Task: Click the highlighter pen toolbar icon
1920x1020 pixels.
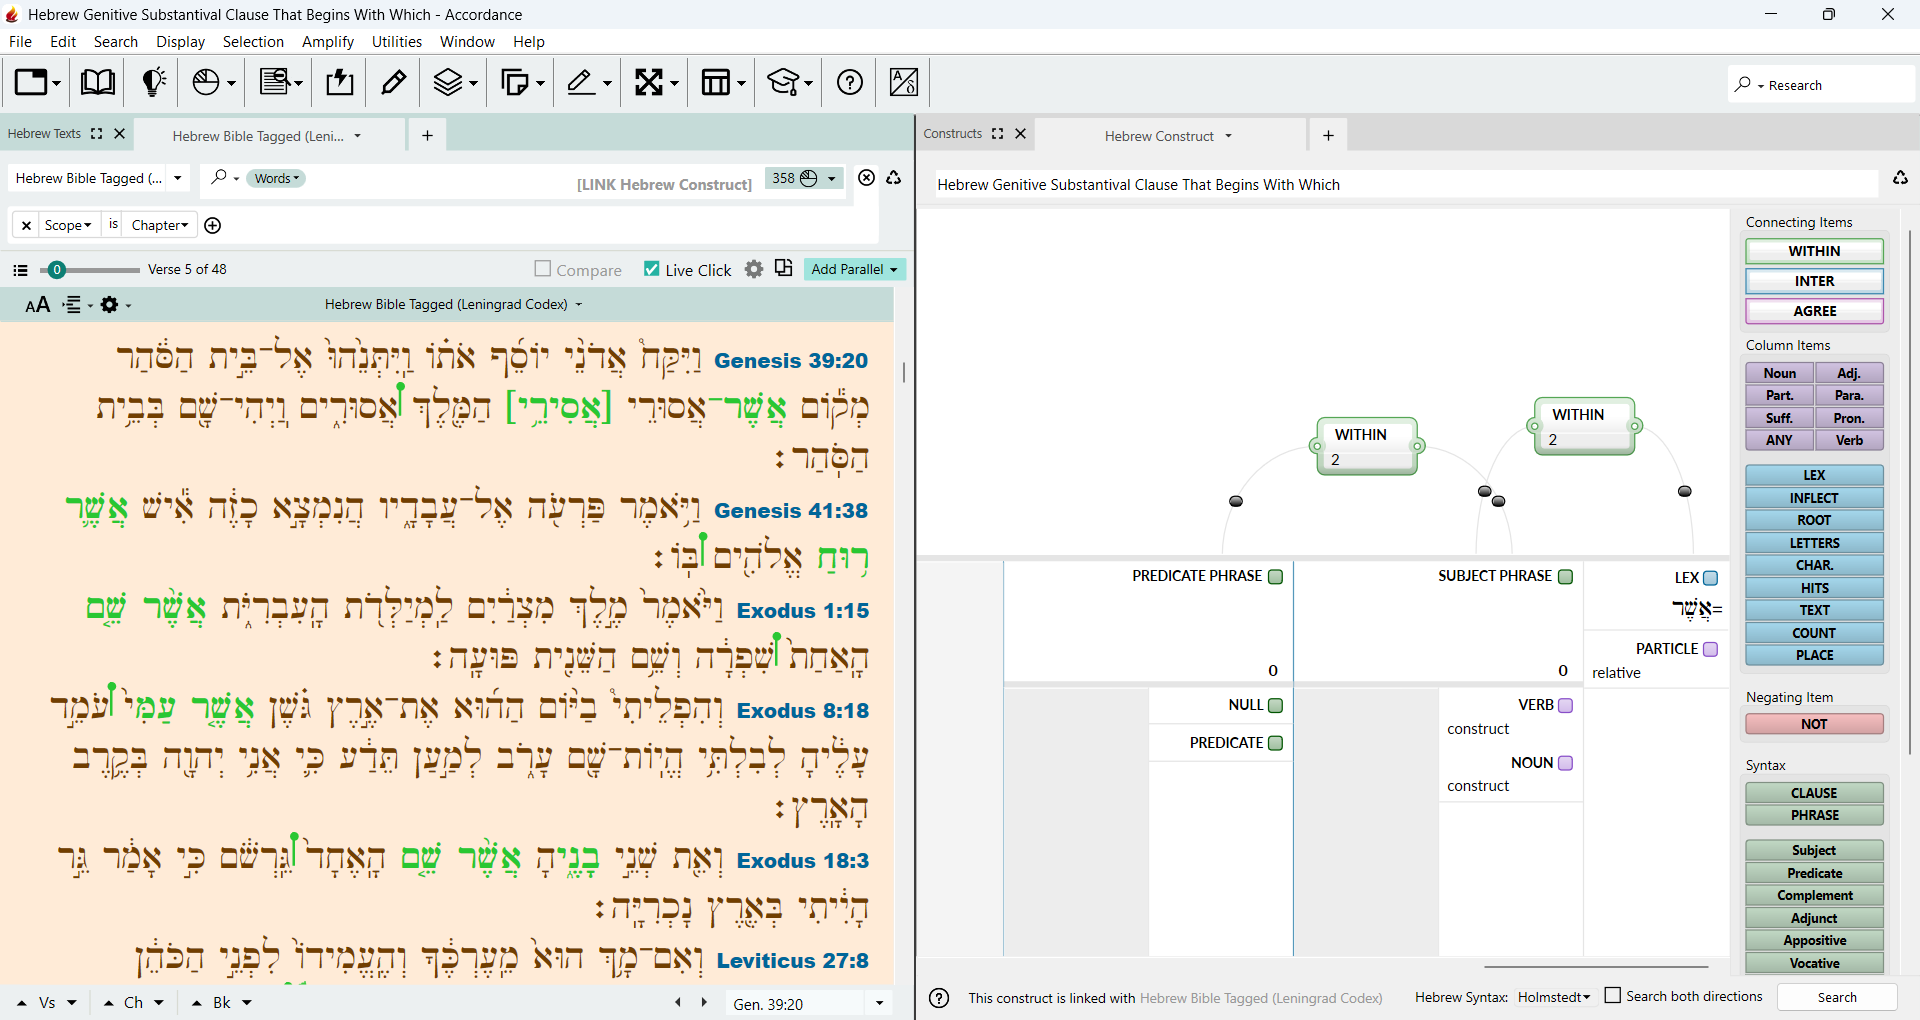Action: (x=394, y=82)
